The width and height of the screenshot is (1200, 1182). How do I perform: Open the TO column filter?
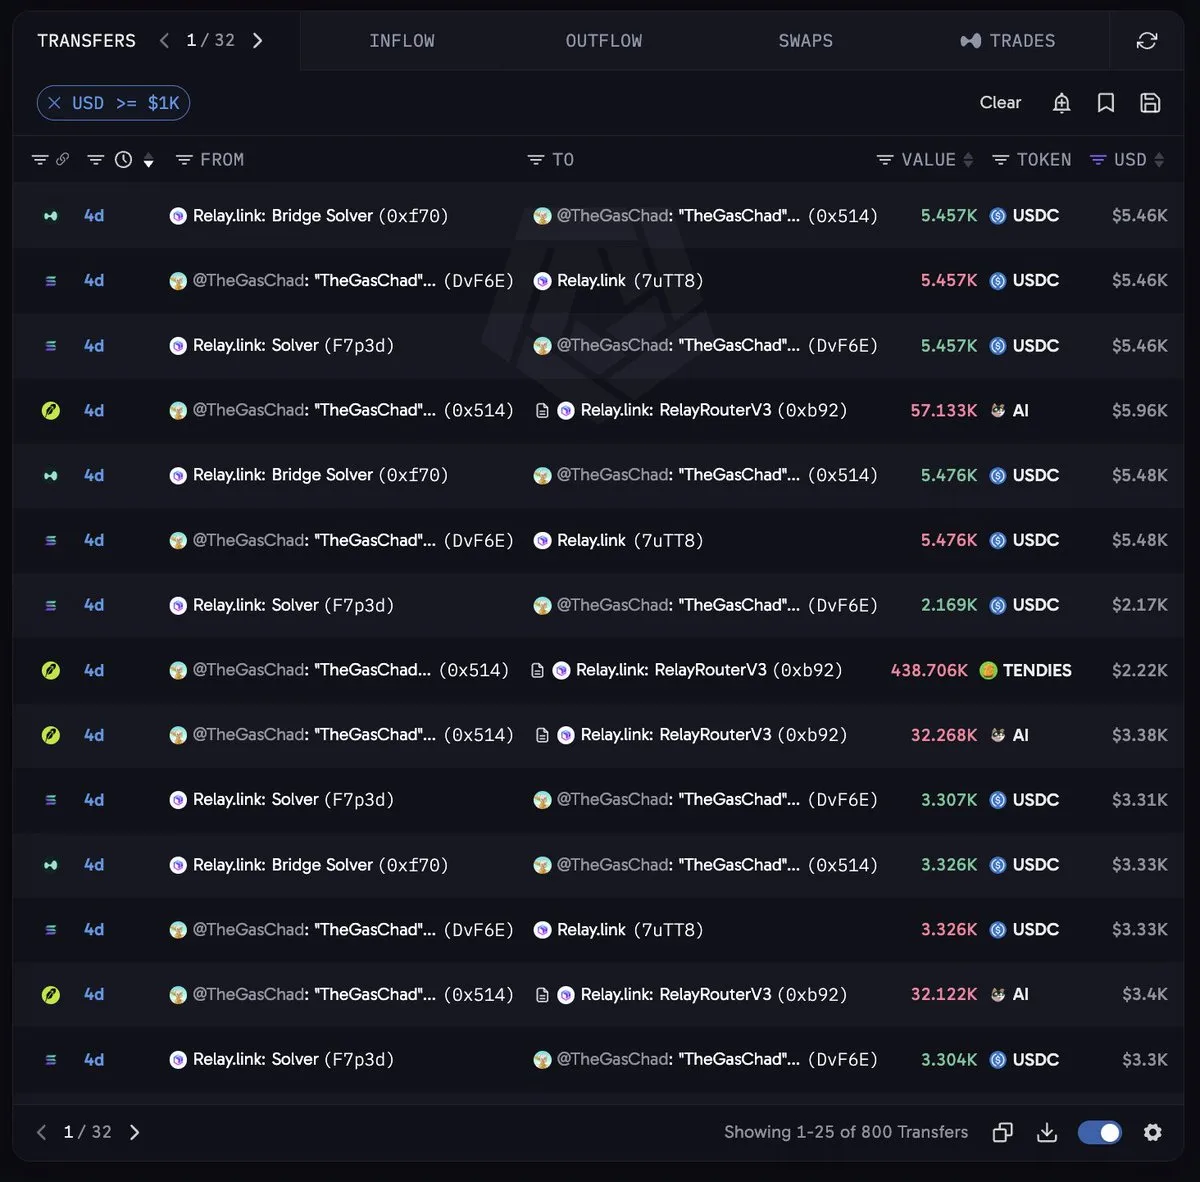coord(536,160)
